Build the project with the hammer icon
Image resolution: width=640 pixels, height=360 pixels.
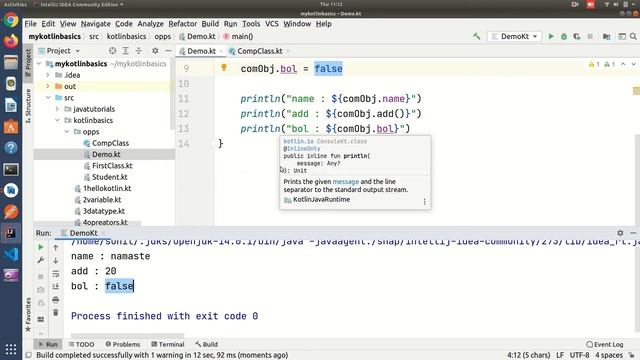476,36
